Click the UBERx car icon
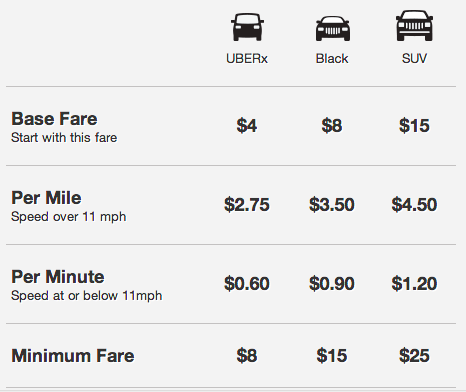Image resolution: width=466 pixels, height=392 pixels. tap(247, 27)
